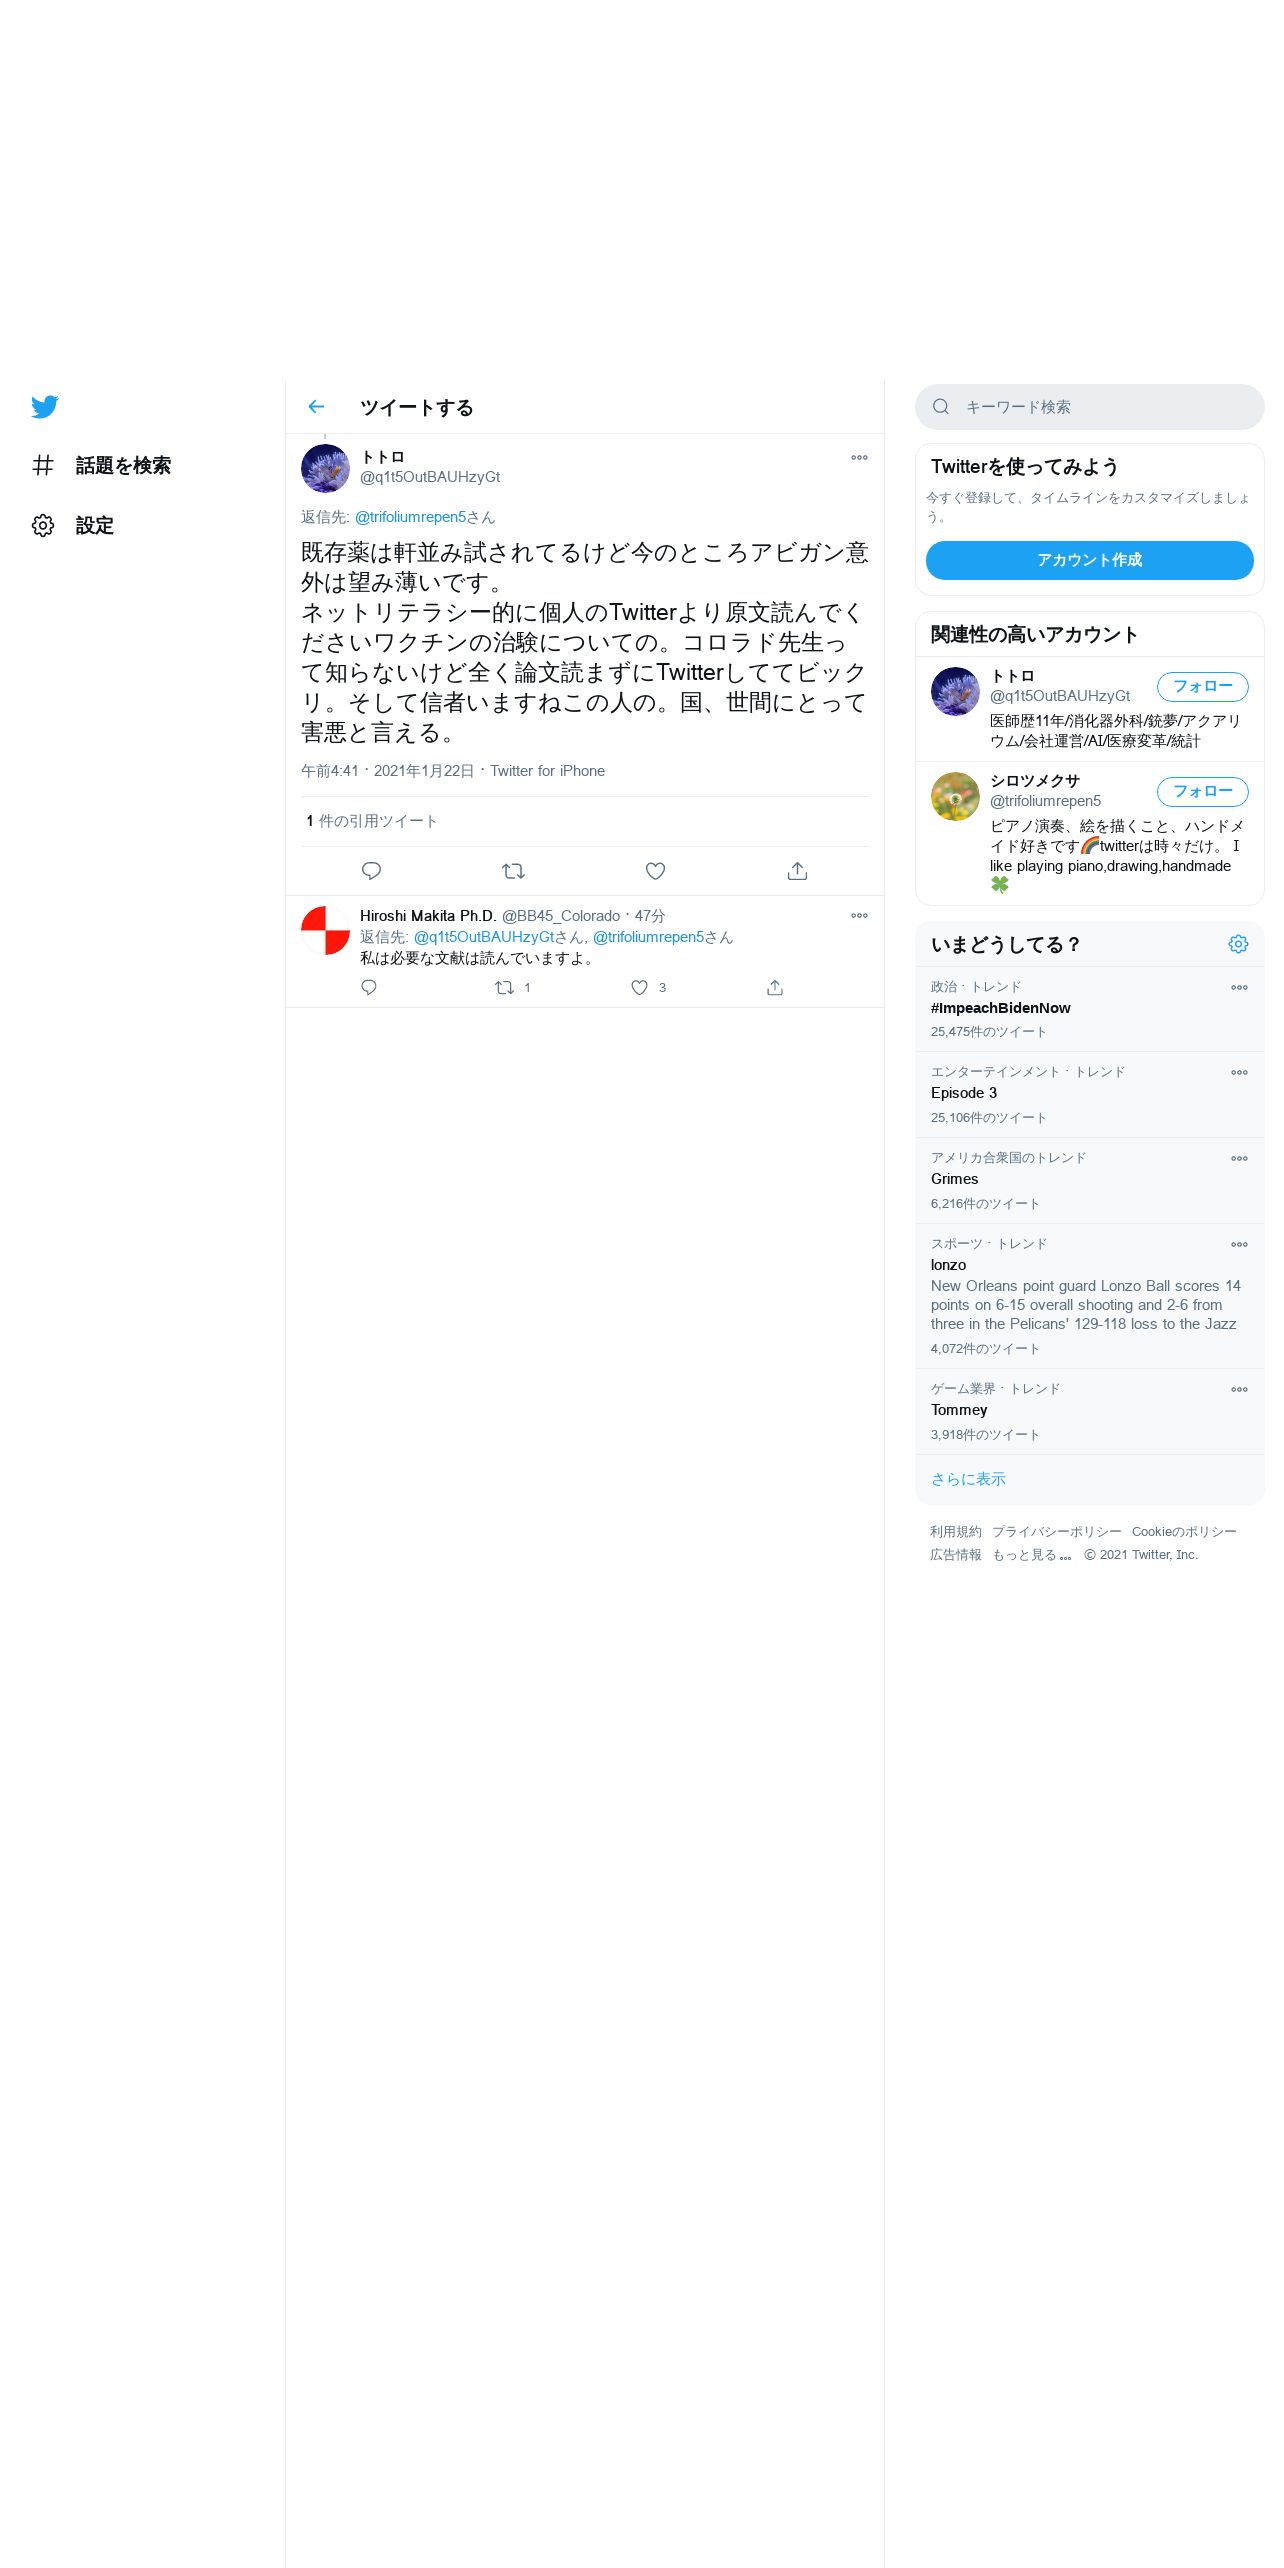
Task: Open more options on Hiroshi Makita's reply
Action: pyautogui.click(x=859, y=916)
